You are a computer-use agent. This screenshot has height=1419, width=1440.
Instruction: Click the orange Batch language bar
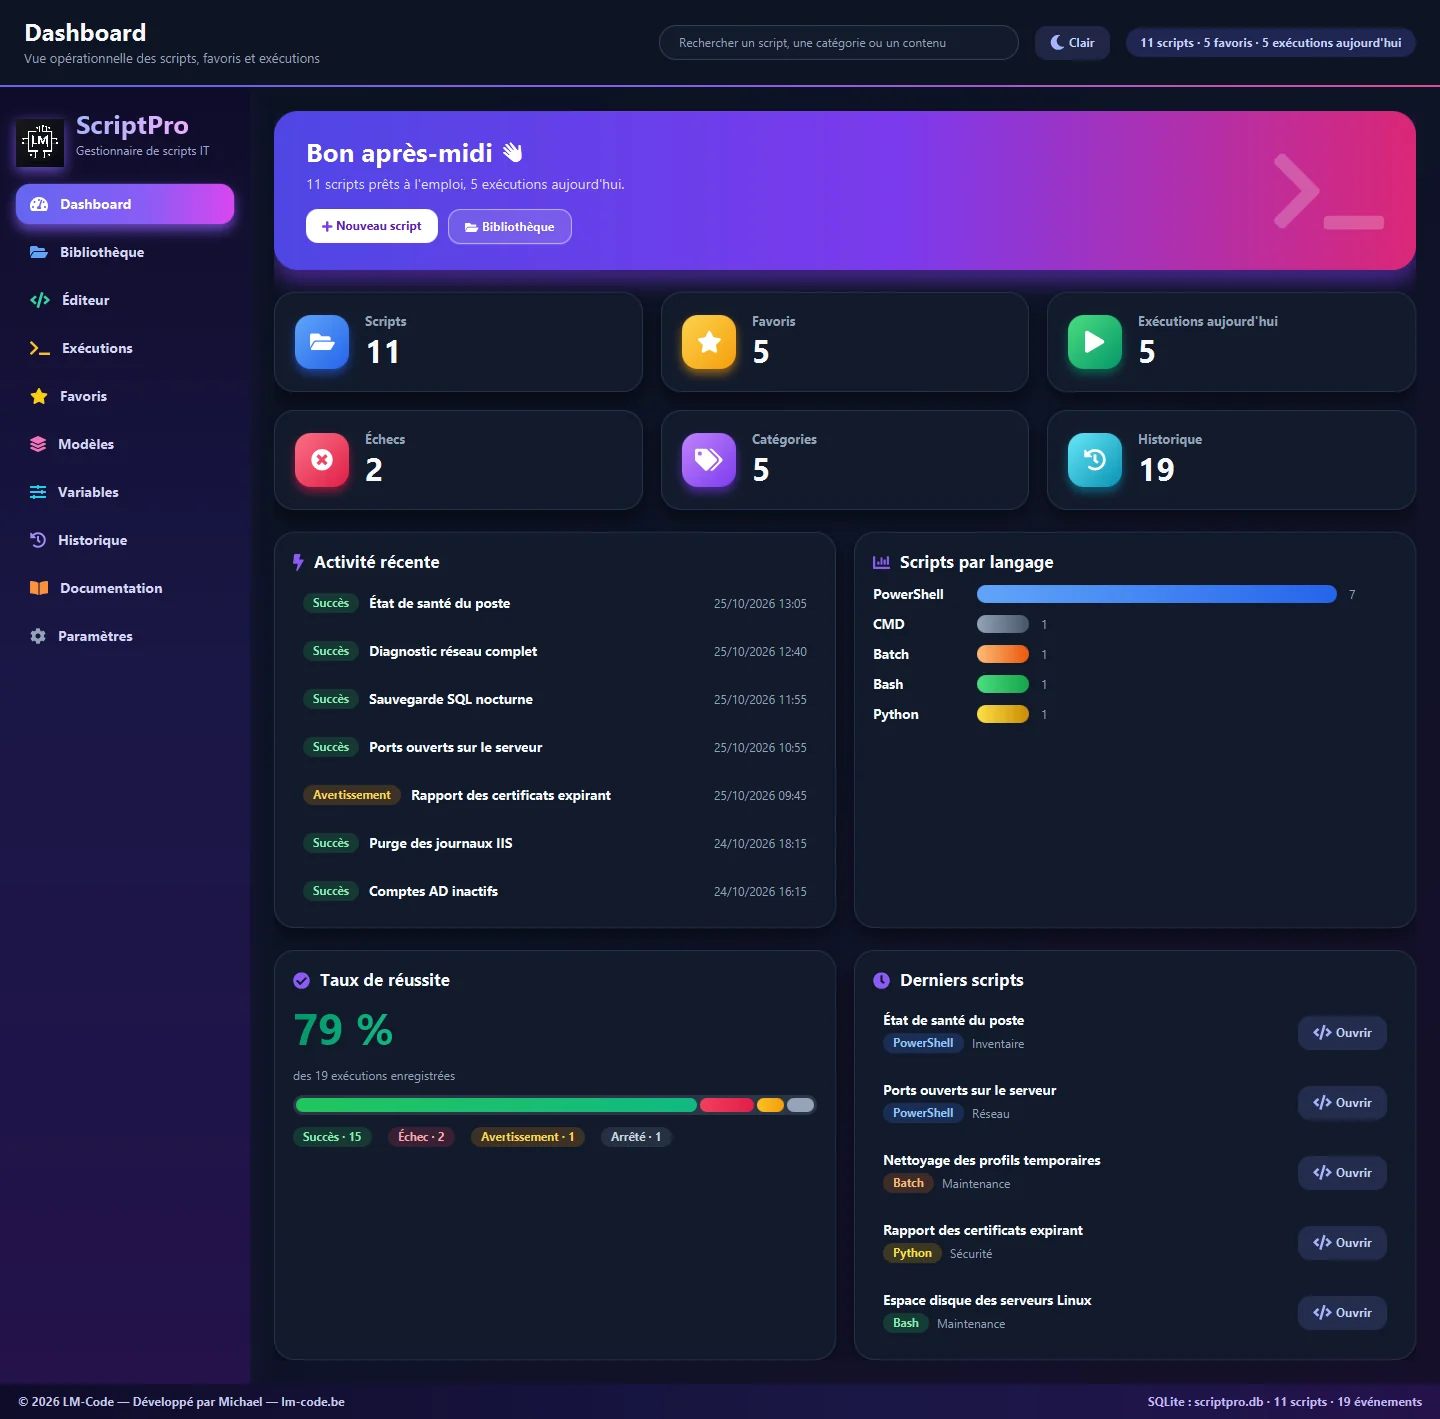pos(1003,654)
